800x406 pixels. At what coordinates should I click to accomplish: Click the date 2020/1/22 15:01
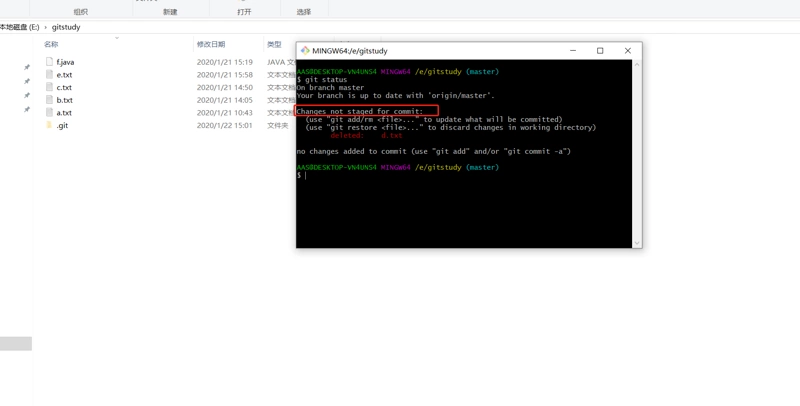[225, 125]
